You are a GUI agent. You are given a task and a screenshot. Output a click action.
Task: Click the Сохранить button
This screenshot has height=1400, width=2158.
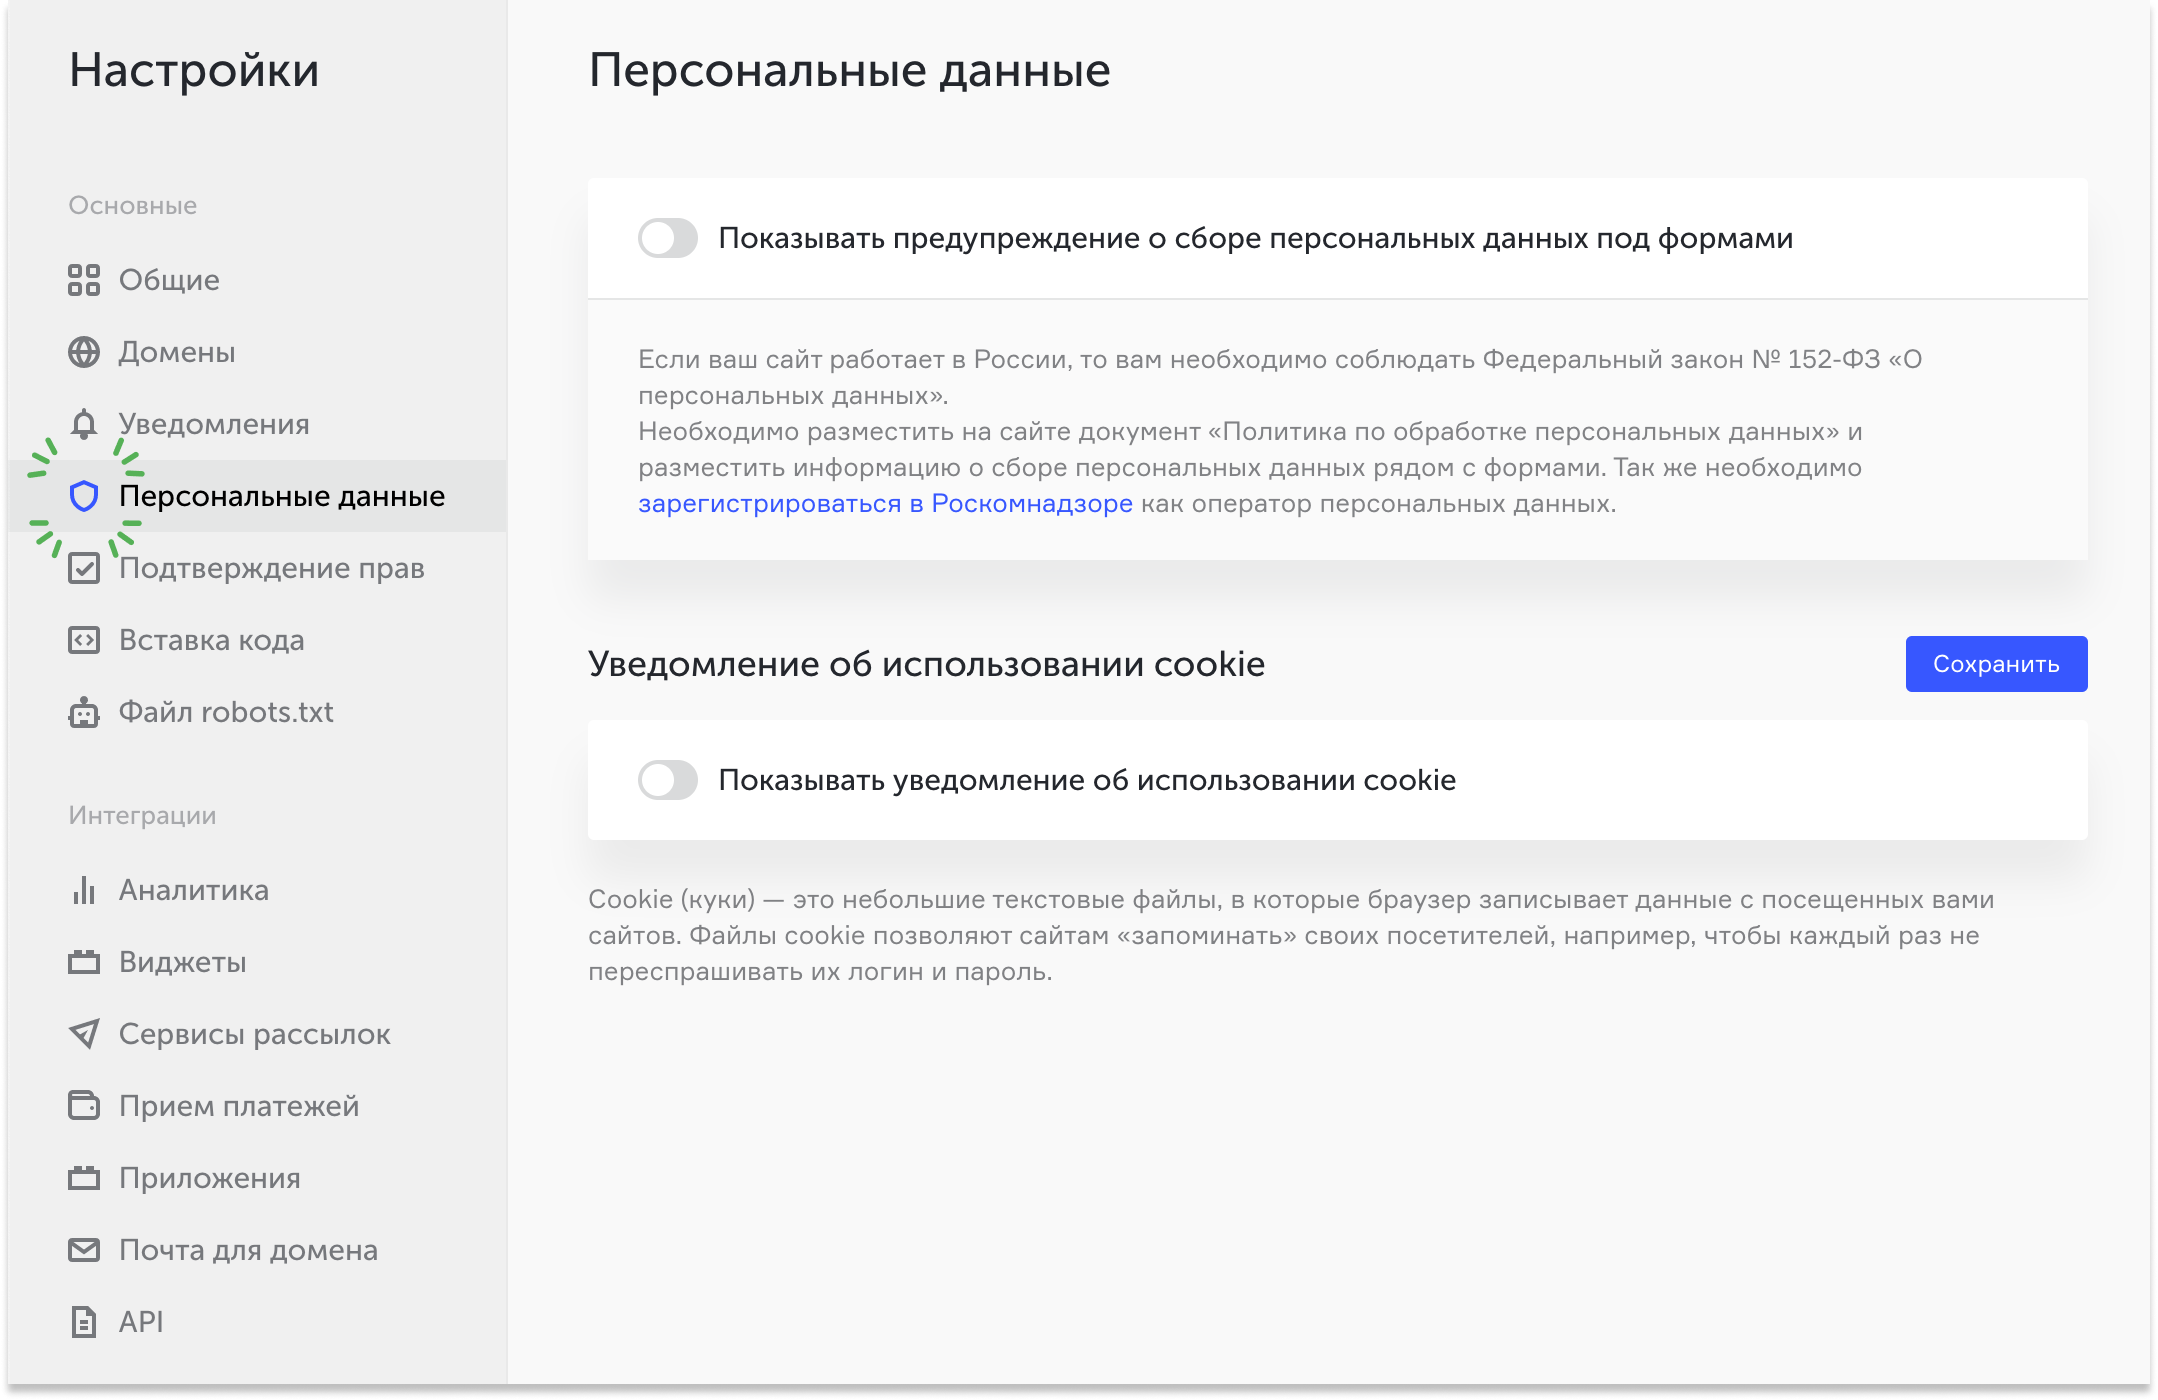point(1996,664)
